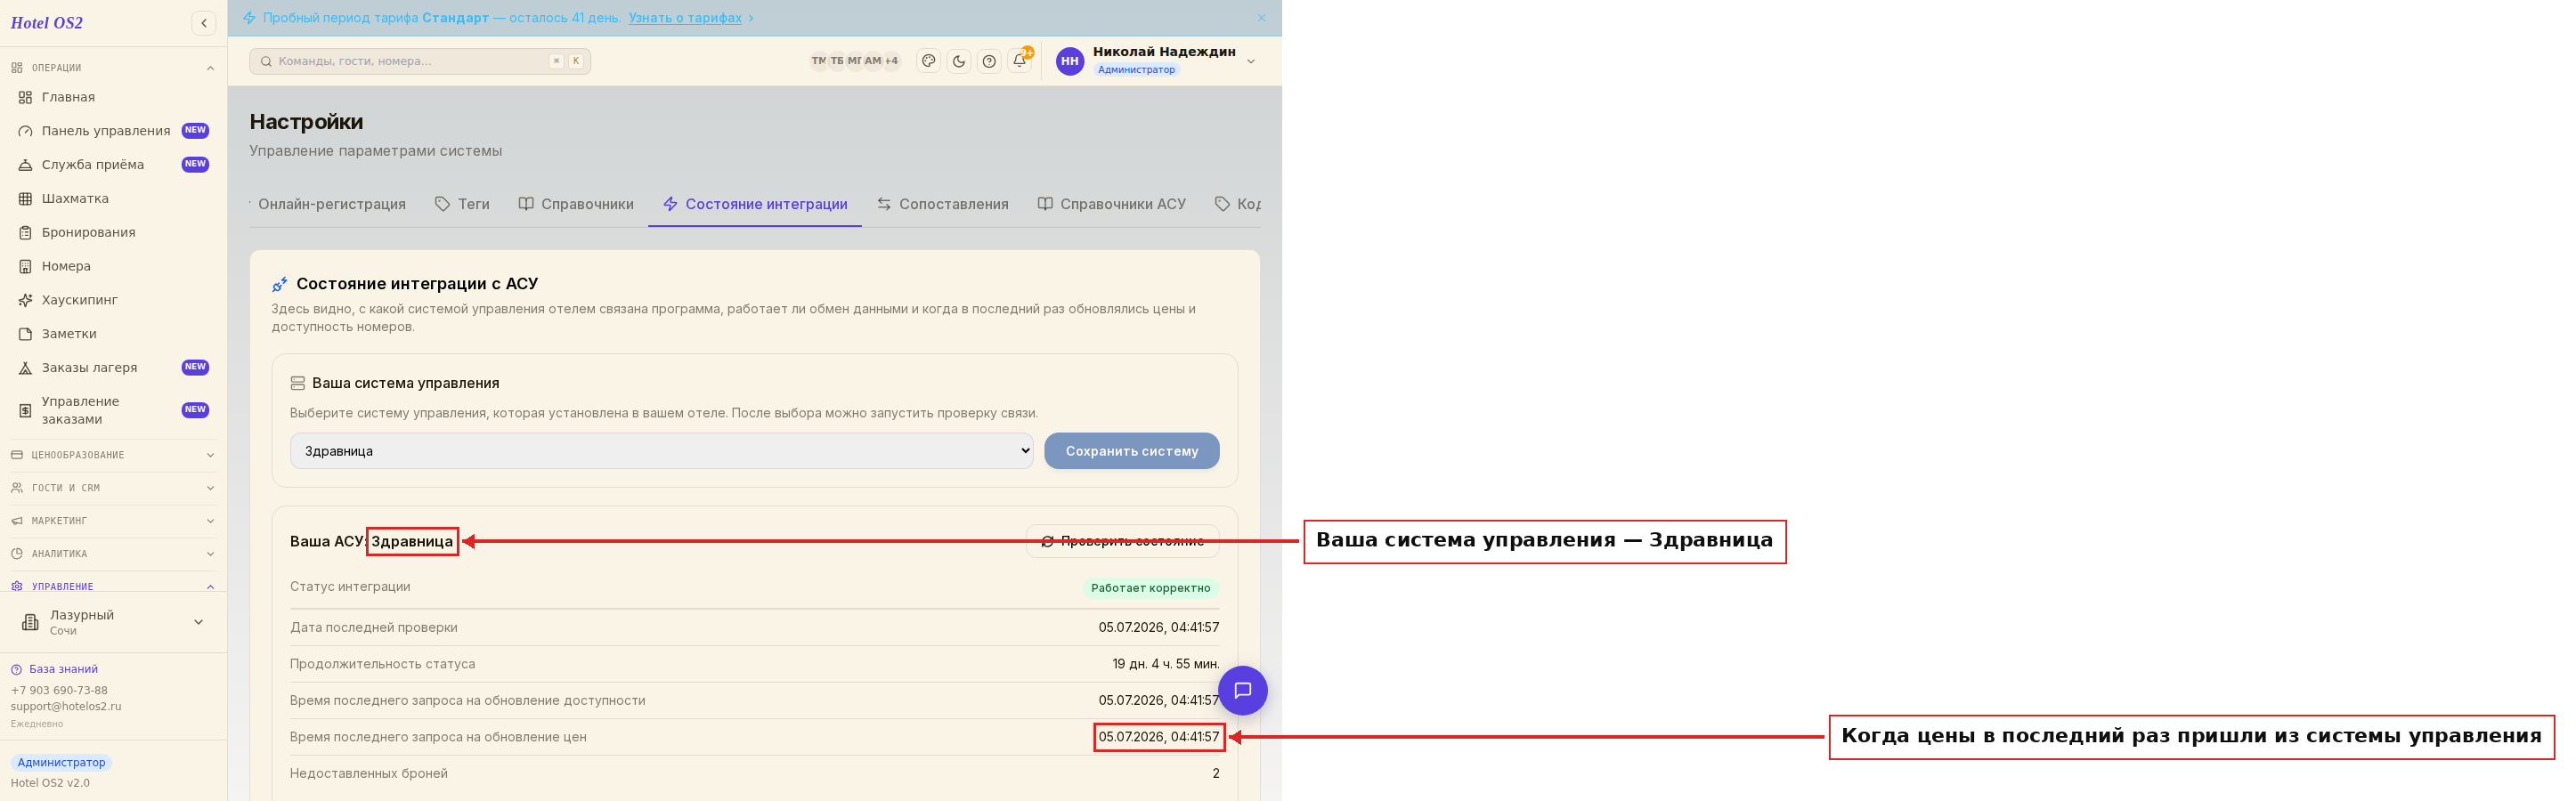
Task: Click the Дата последней проверки timestamp
Action: 1159,627
